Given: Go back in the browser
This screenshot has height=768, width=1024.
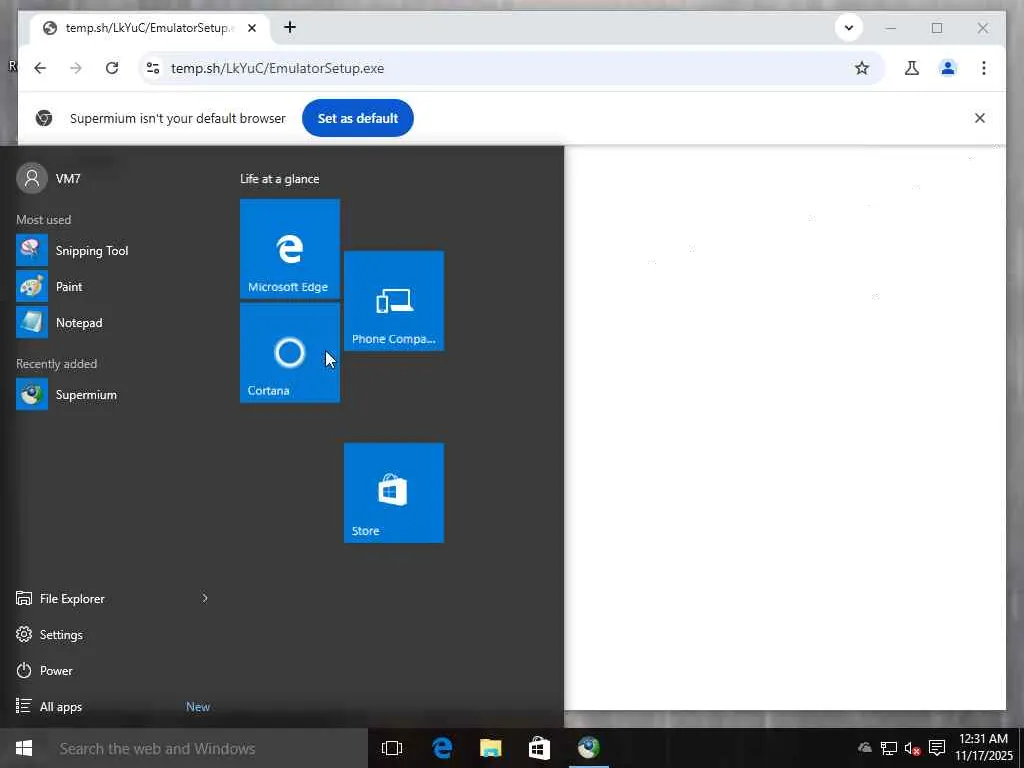Looking at the screenshot, I should coord(40,68).
